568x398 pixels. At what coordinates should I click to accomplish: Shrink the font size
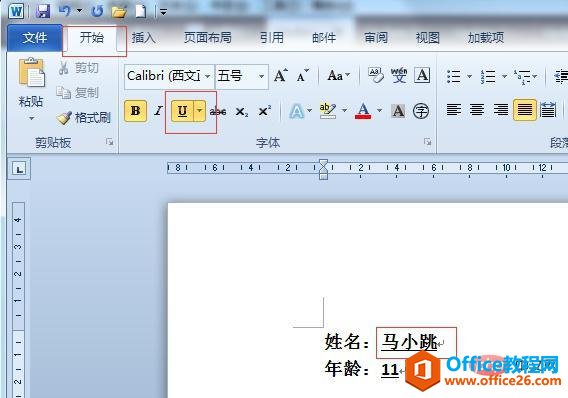pos(302,76)
